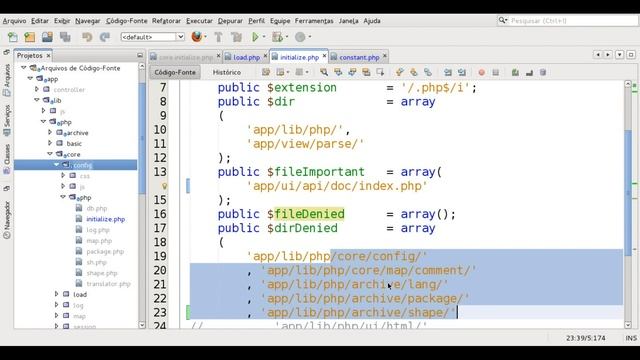The height and width of the screenshot is (360, 640).
Task: Toggle Bookmark icon in editor toolbar
Action: click(428, 72)
